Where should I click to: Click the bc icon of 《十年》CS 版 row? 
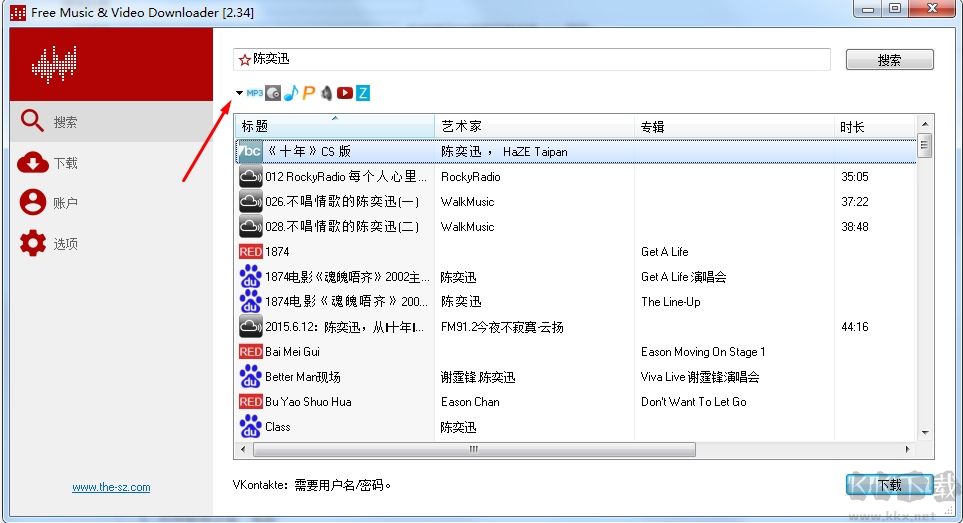(250, 152)
